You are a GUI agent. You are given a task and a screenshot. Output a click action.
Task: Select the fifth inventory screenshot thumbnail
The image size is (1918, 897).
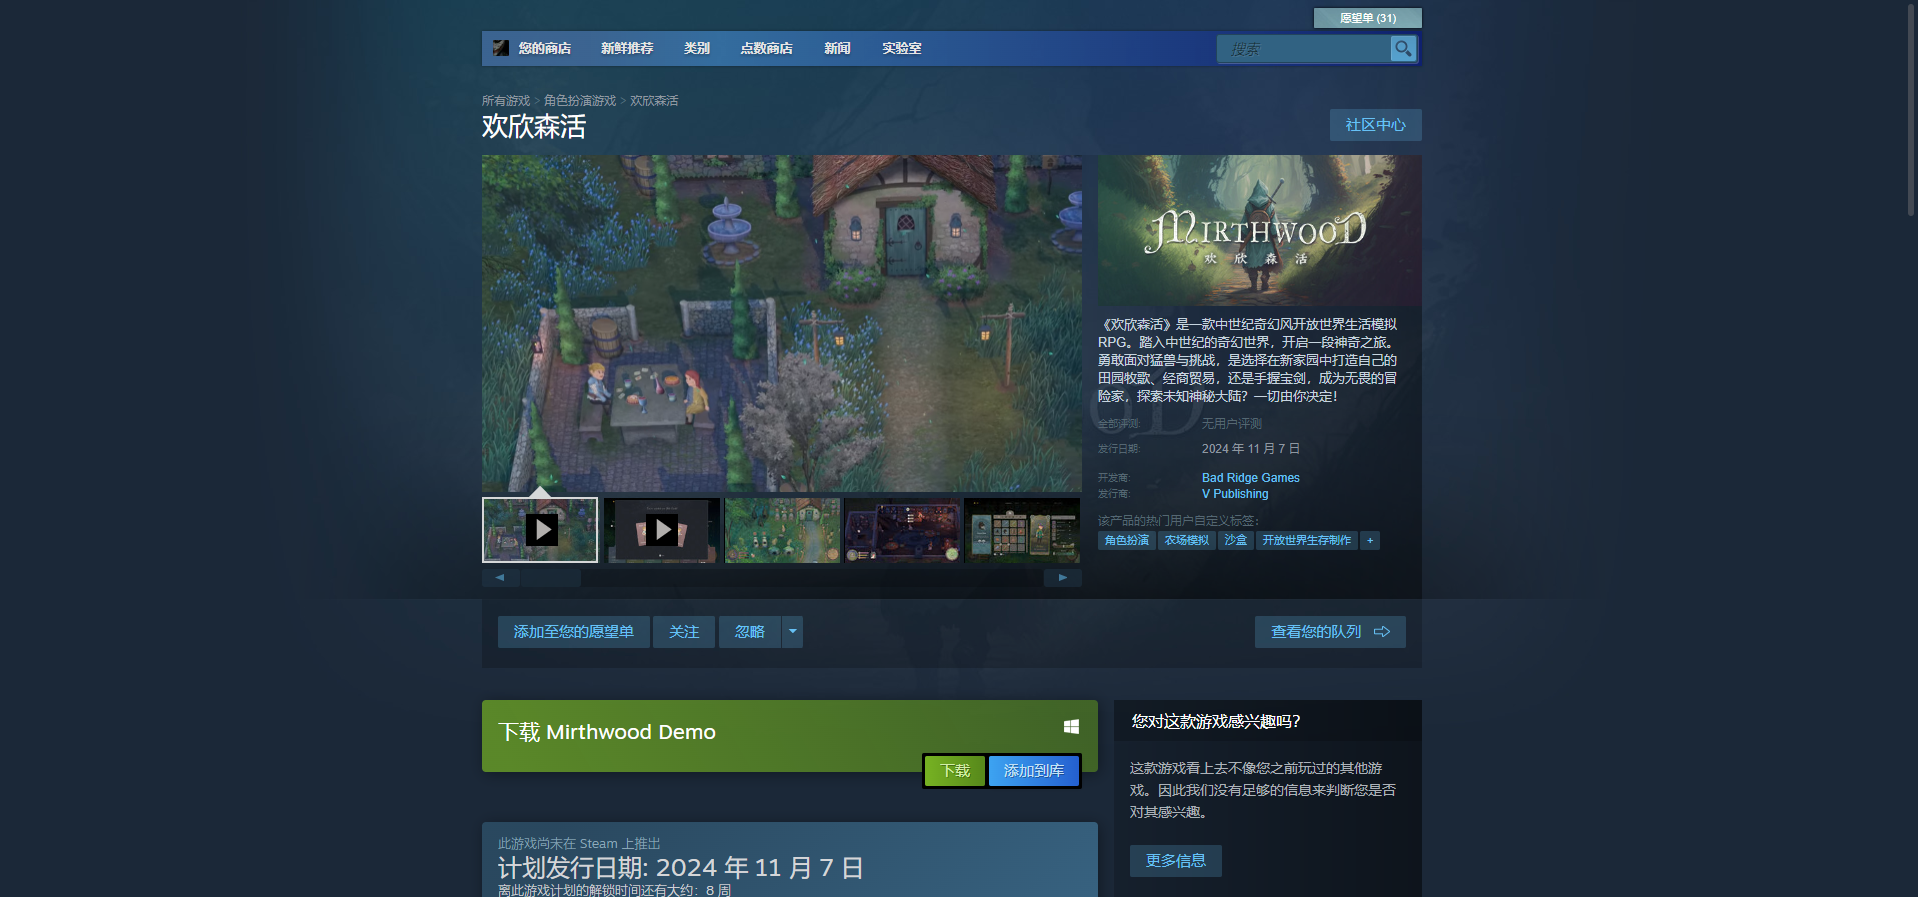click(1022, 530)
